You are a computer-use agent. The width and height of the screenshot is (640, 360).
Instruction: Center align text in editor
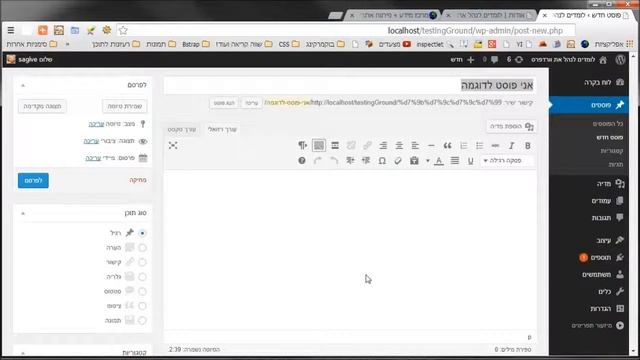pyautogui.click(x=399, y=146)
